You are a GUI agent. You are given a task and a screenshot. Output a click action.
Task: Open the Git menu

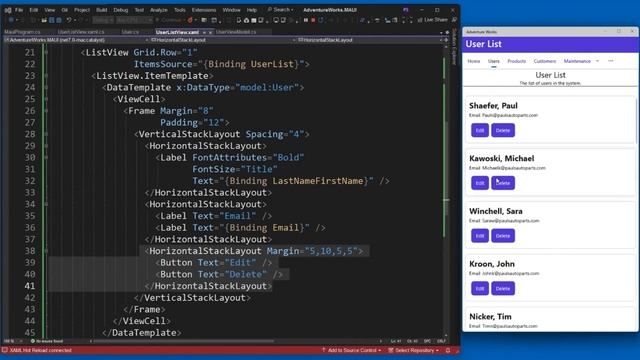coord(64,10)
